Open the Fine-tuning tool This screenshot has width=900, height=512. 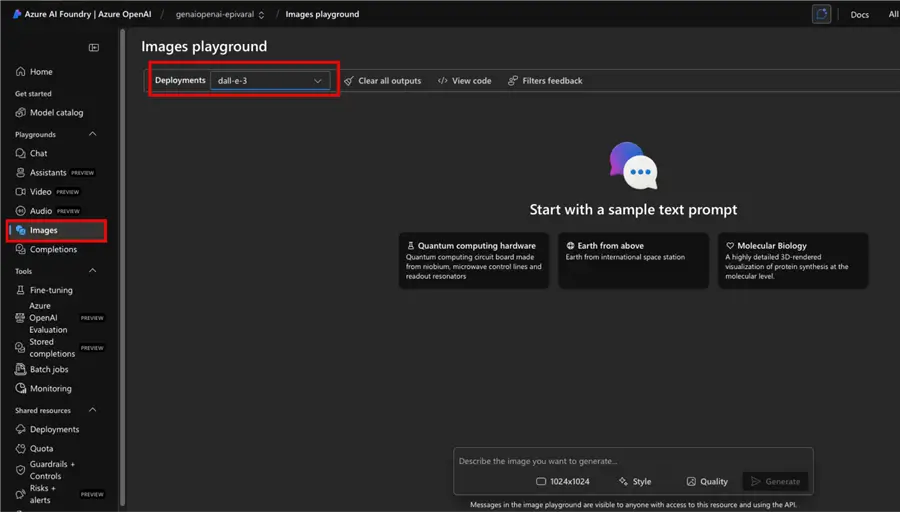click(x=51, y=290)
